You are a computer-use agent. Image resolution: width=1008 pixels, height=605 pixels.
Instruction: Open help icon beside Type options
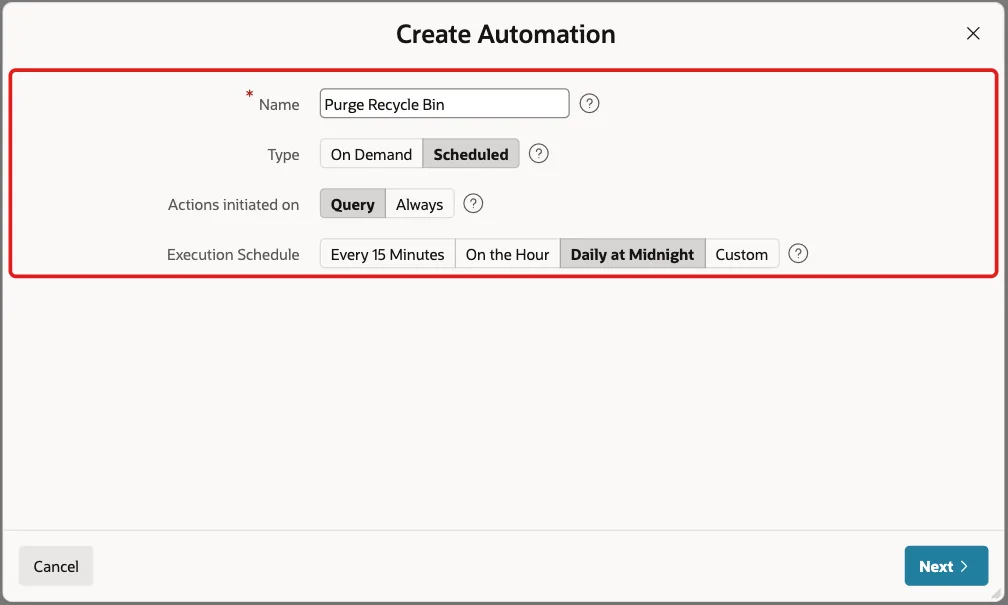point(538,154)
